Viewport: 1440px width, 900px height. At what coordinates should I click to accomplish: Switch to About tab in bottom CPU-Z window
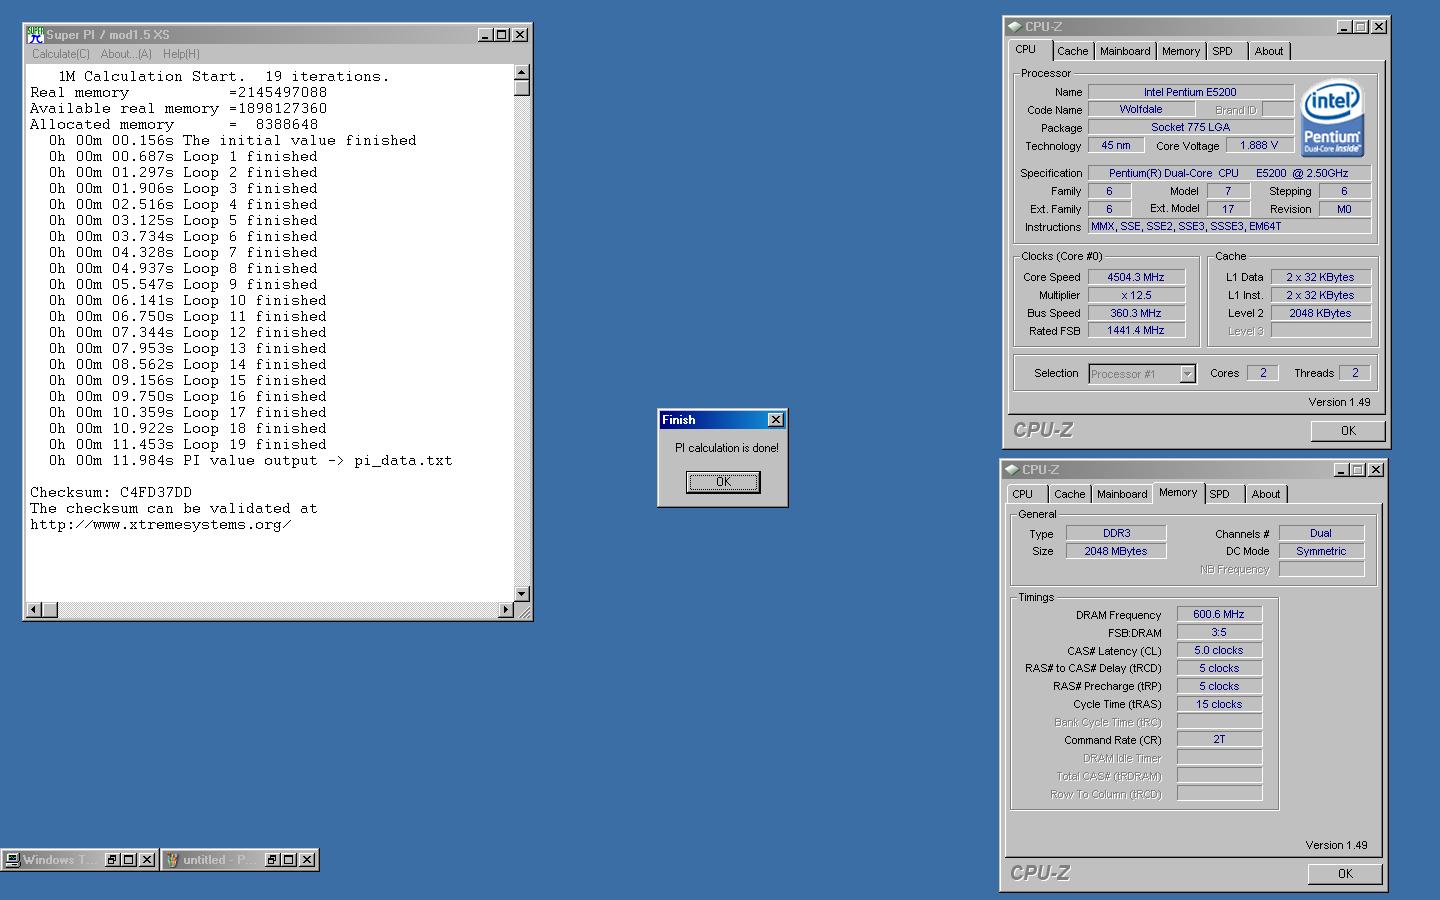click(x=1265, y=494)
